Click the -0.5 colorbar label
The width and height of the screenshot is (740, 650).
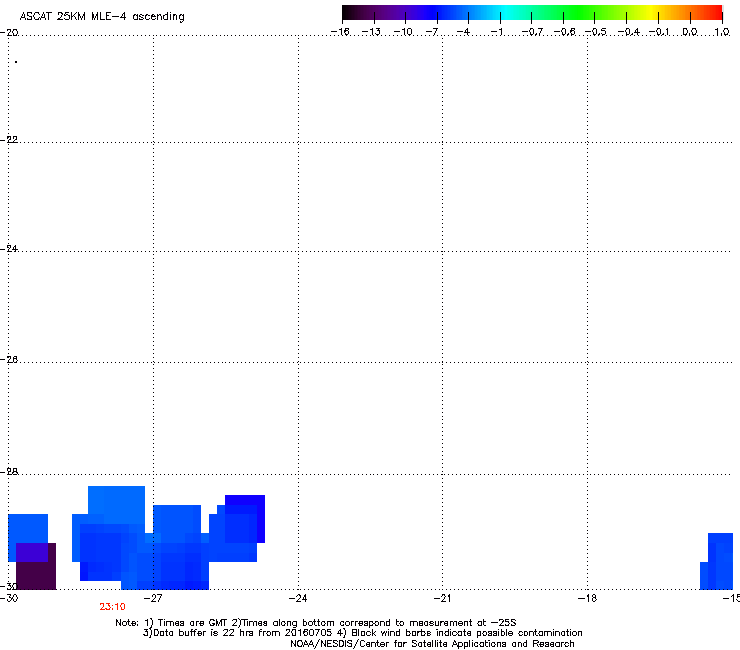click(x=596, y=32)
